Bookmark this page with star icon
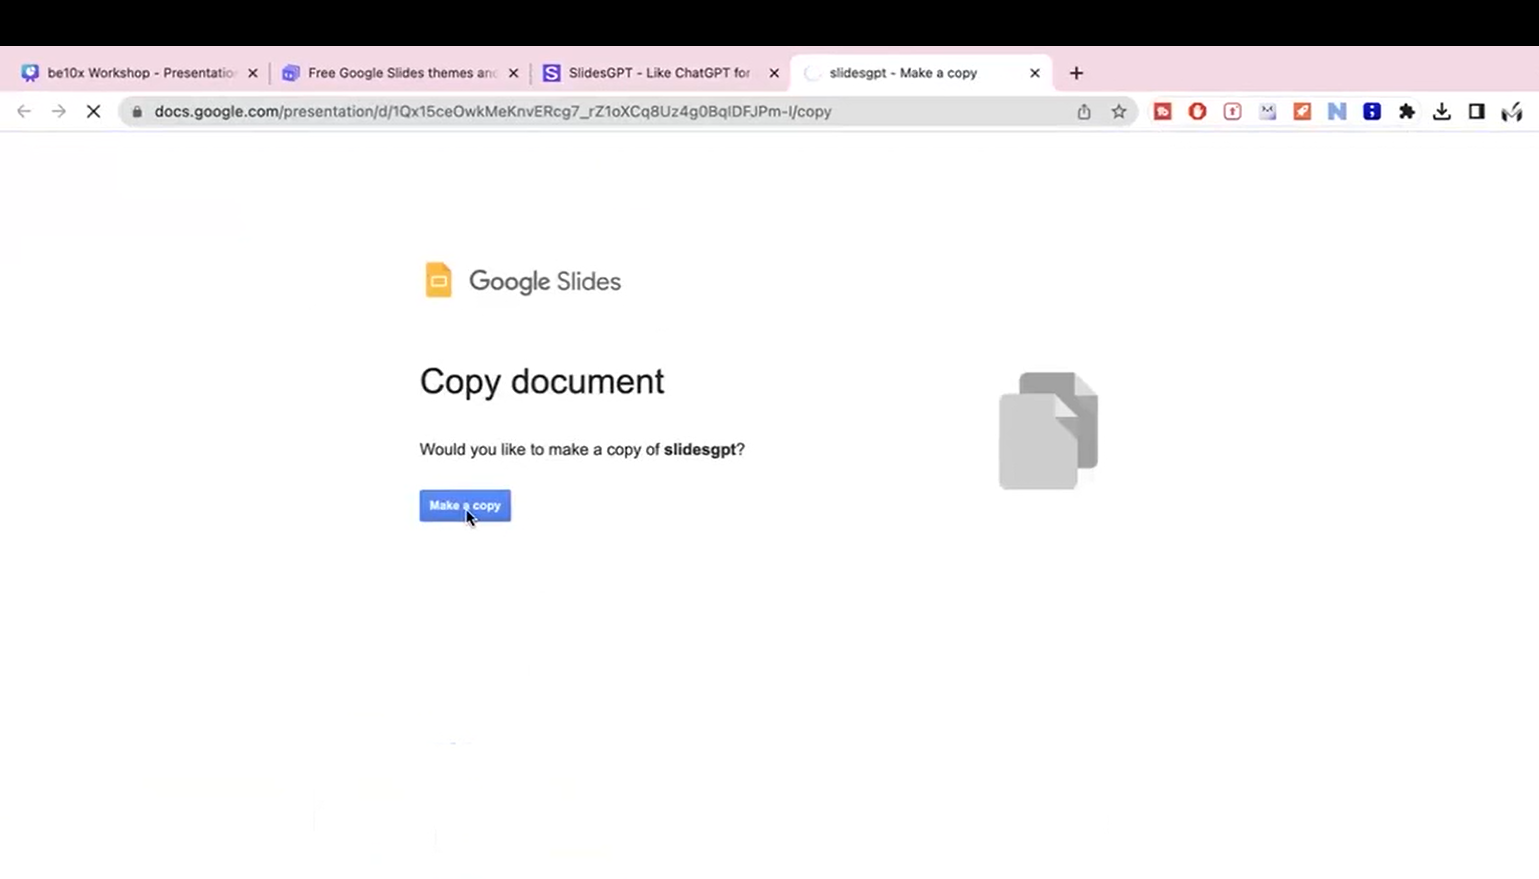 (1119, 111)
